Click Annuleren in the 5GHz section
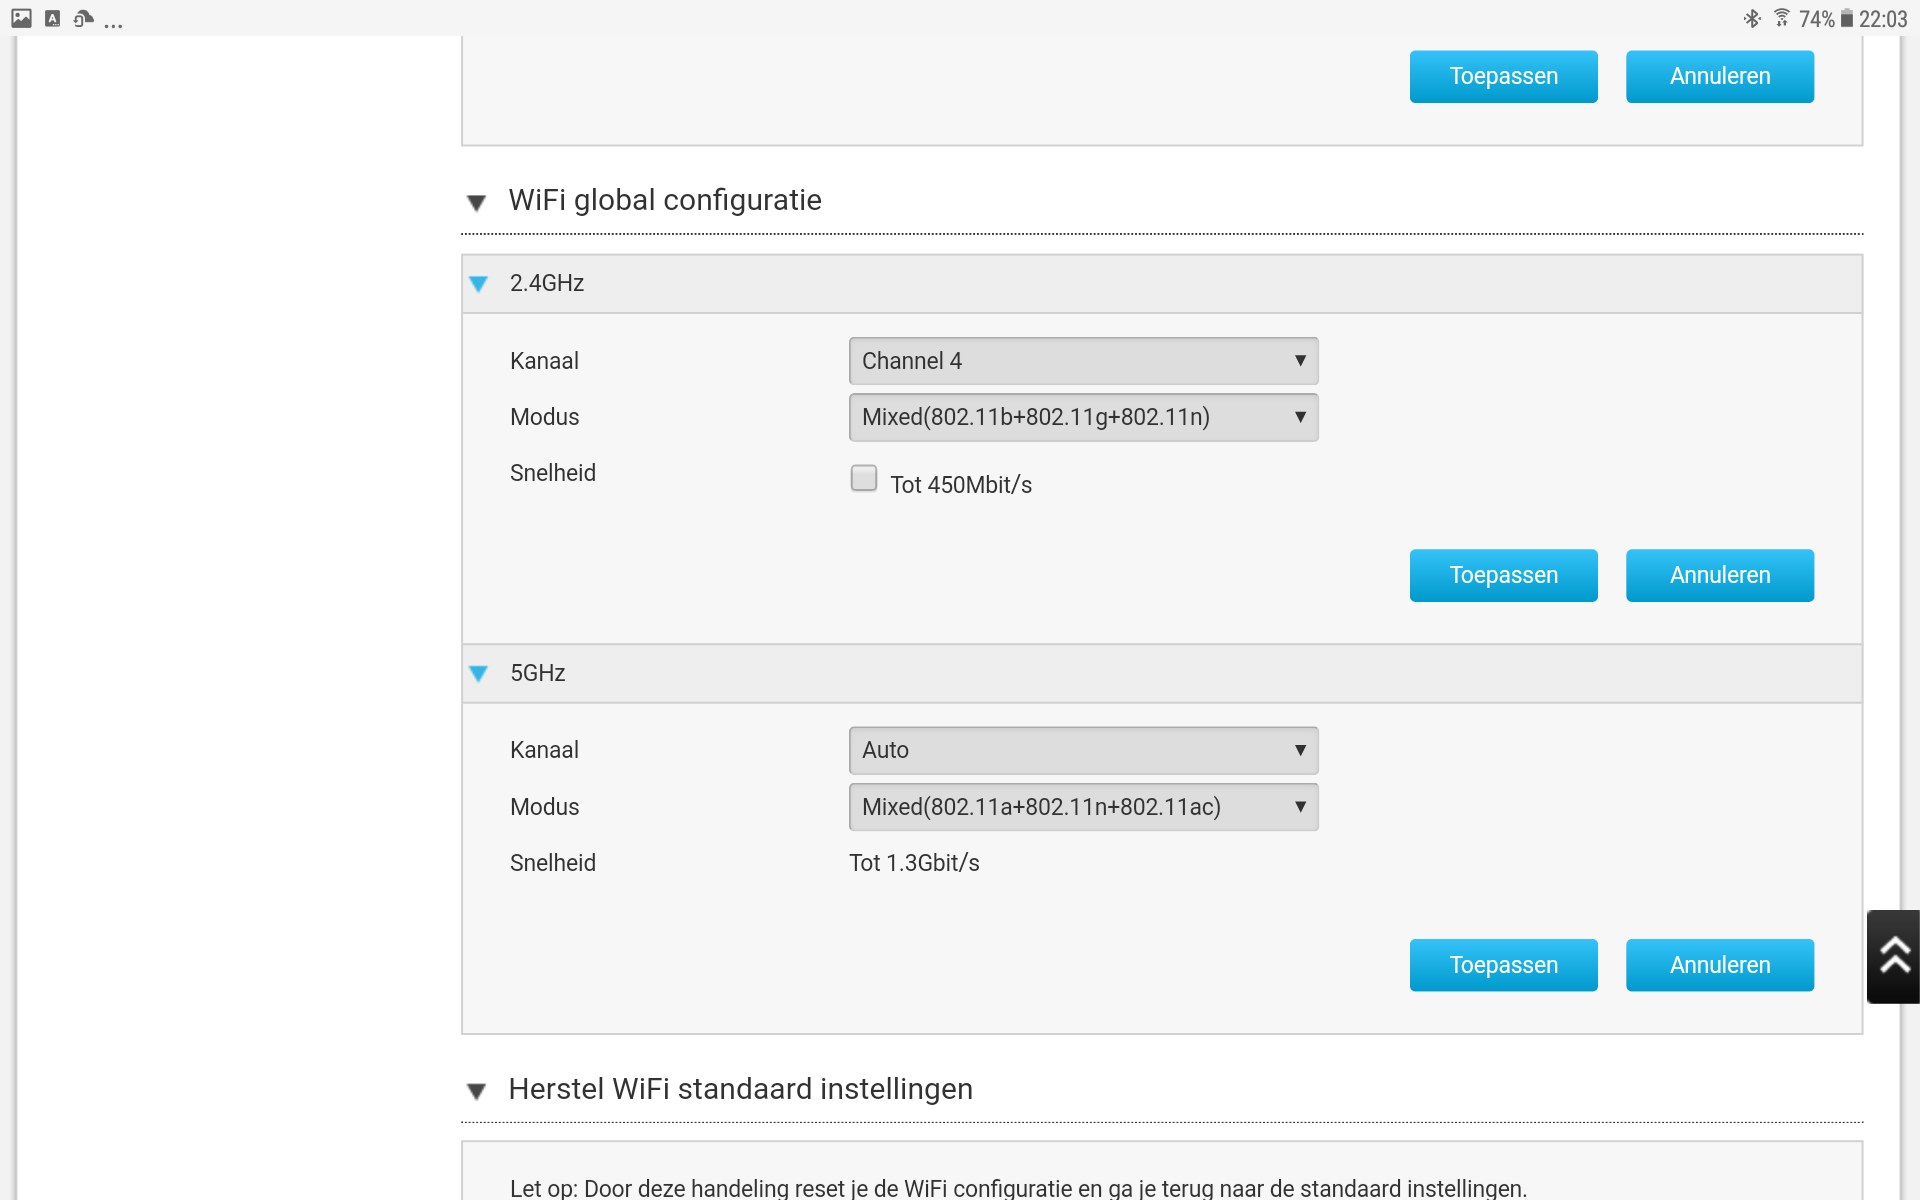The width and height of the screenshot is (1920, 1200). click(x=1719, y=965)
